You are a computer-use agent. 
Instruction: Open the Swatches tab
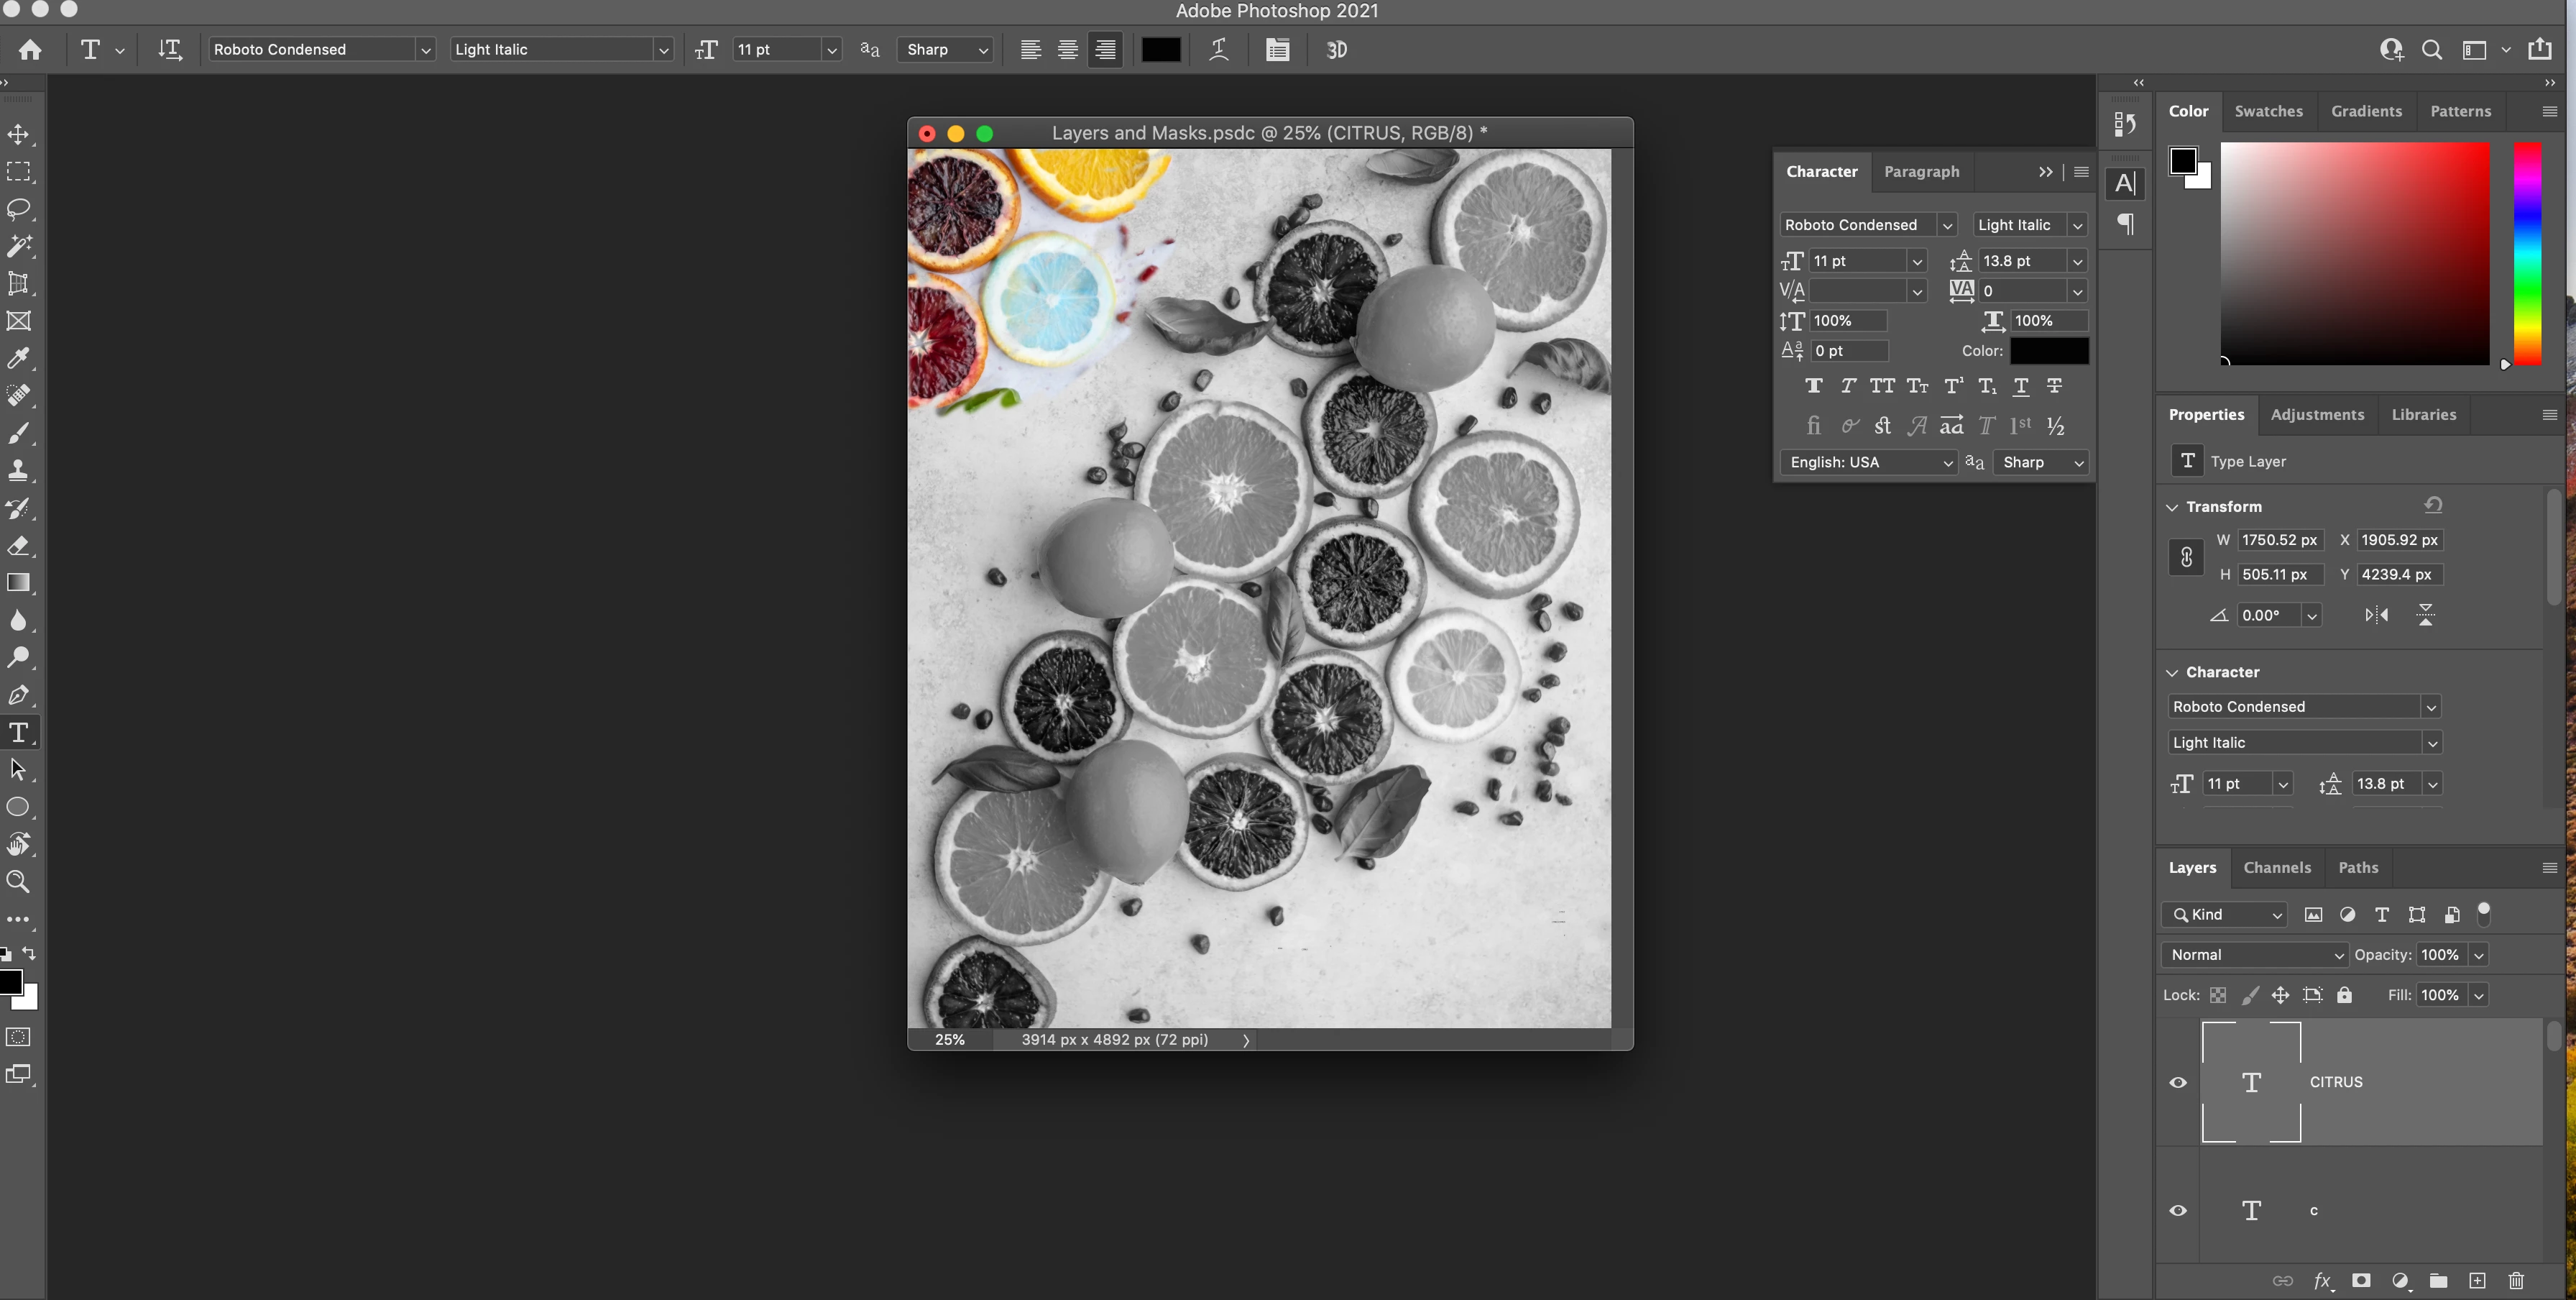click(2268, 111)
